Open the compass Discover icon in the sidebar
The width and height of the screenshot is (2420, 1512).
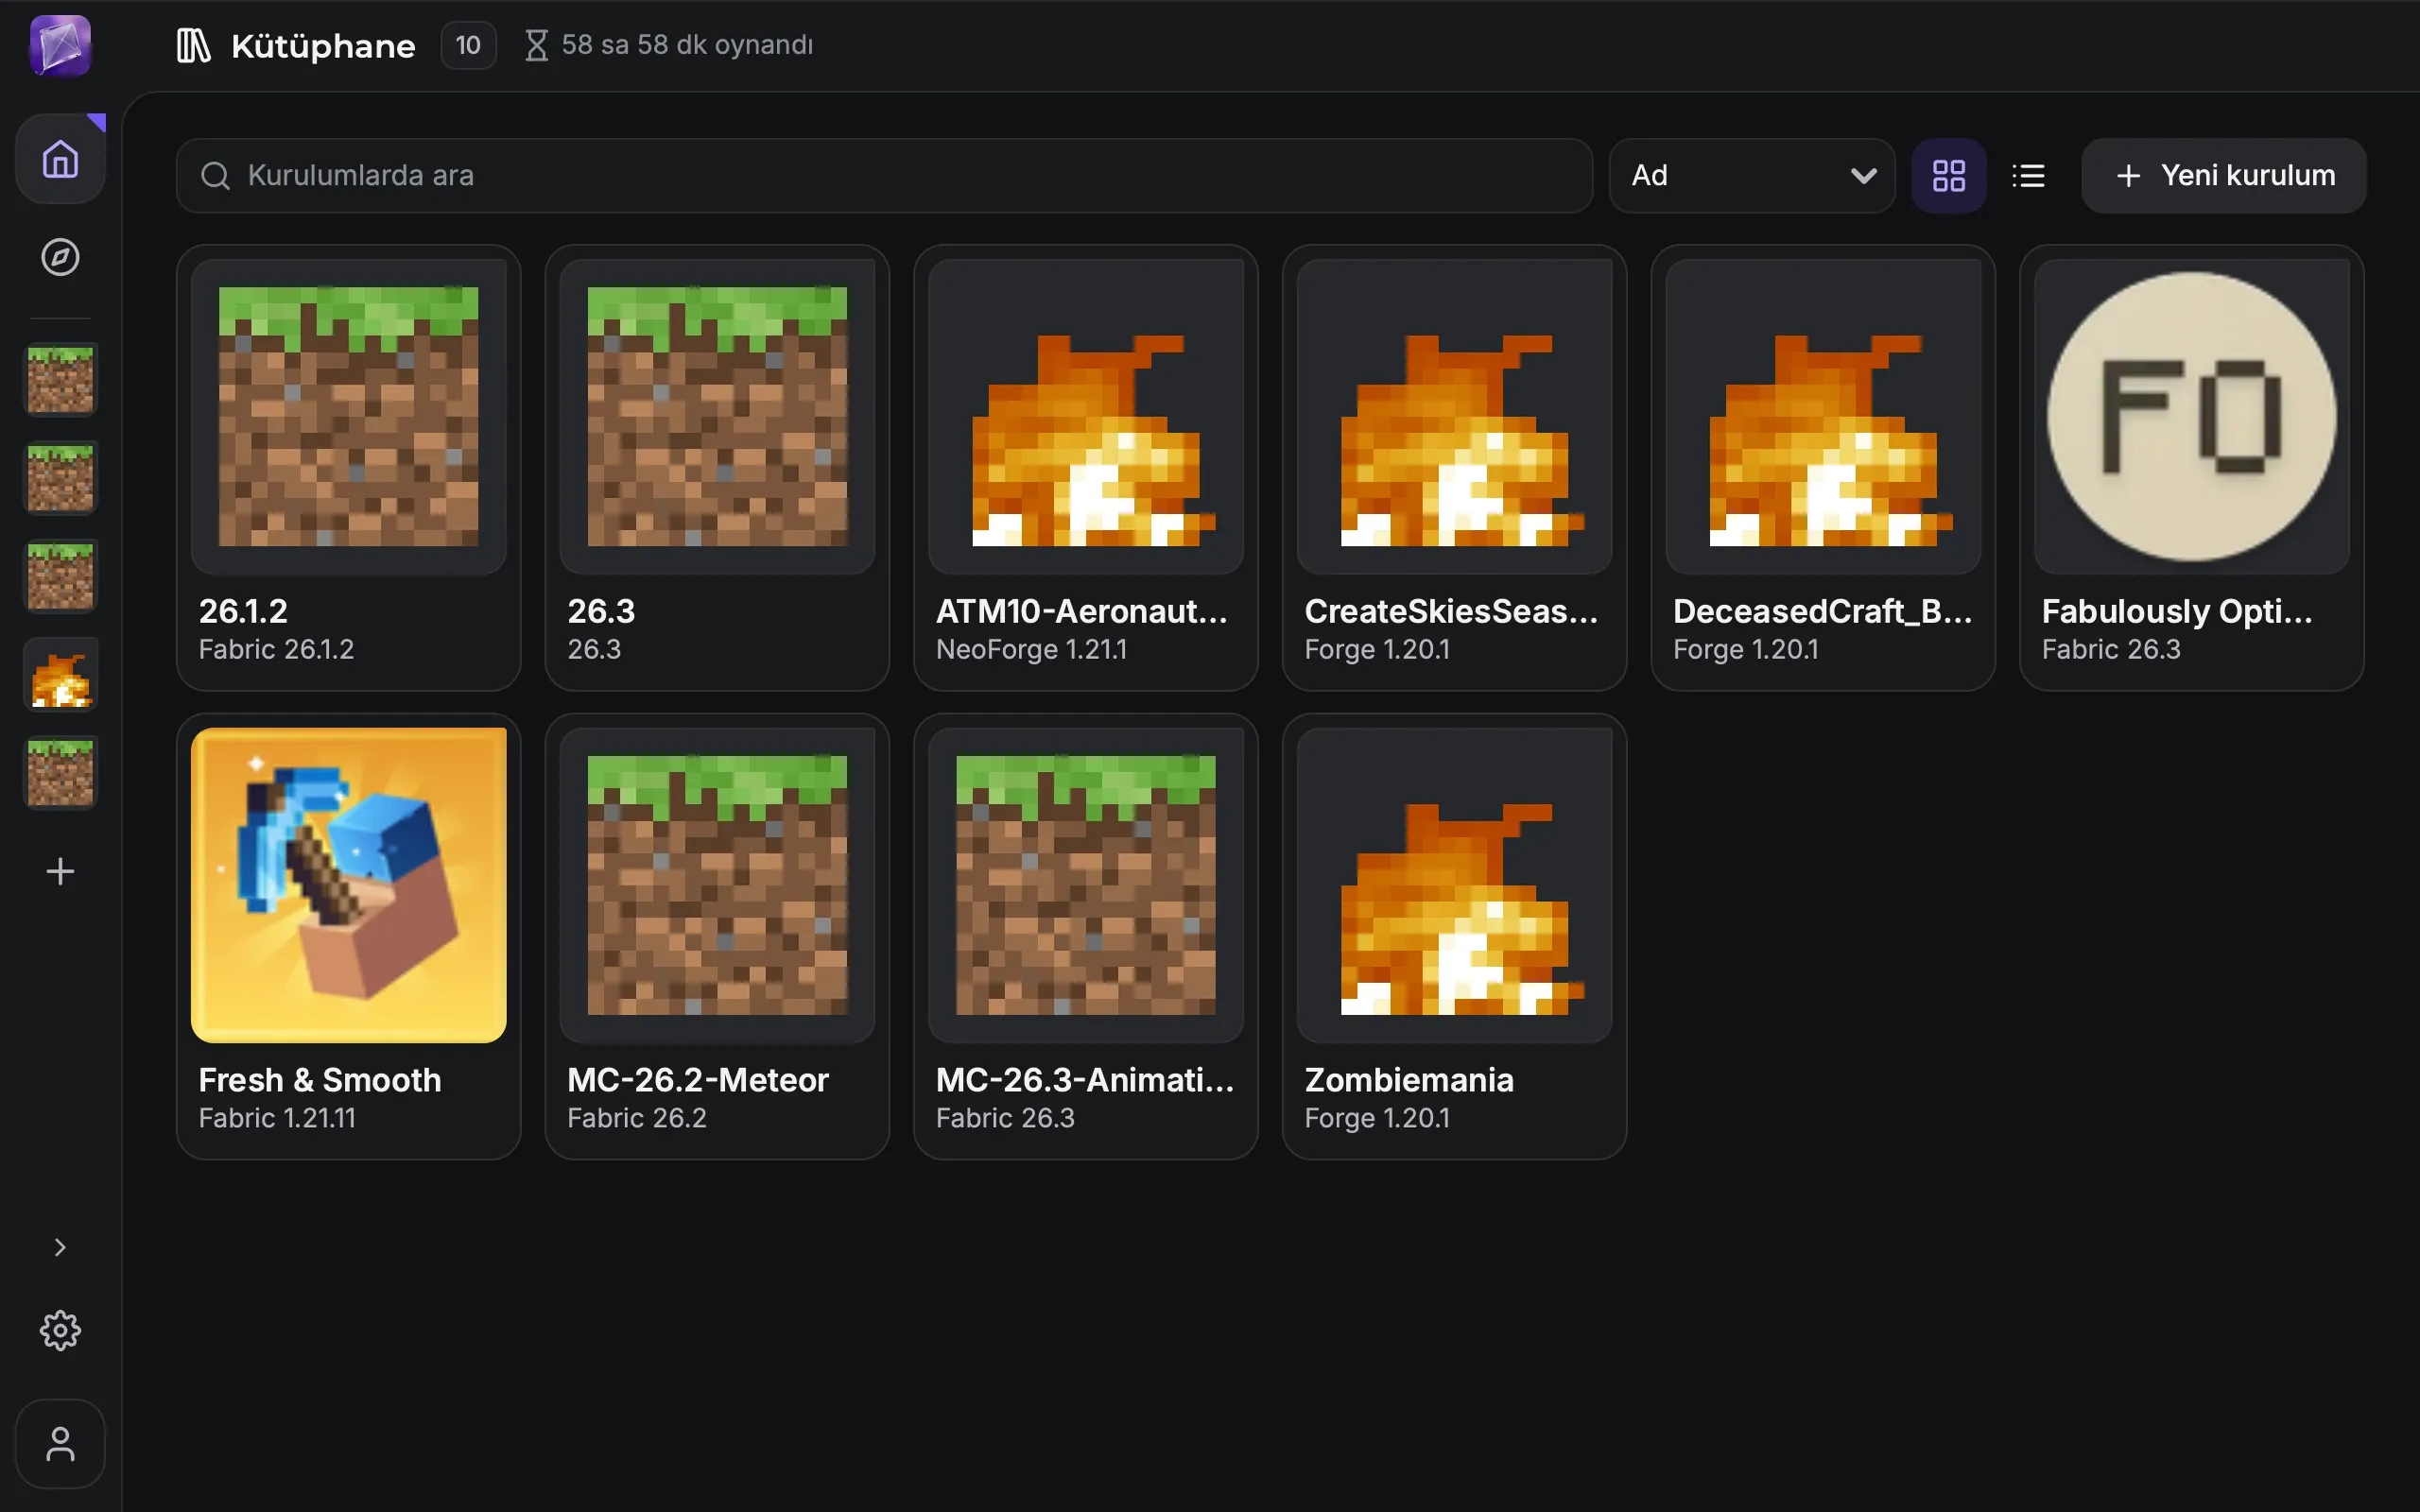[x=60, y=257]
